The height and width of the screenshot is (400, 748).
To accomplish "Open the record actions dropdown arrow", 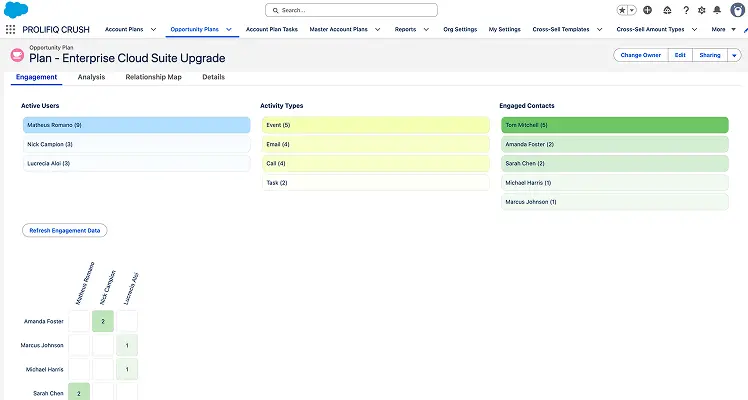I will [735, 55].
